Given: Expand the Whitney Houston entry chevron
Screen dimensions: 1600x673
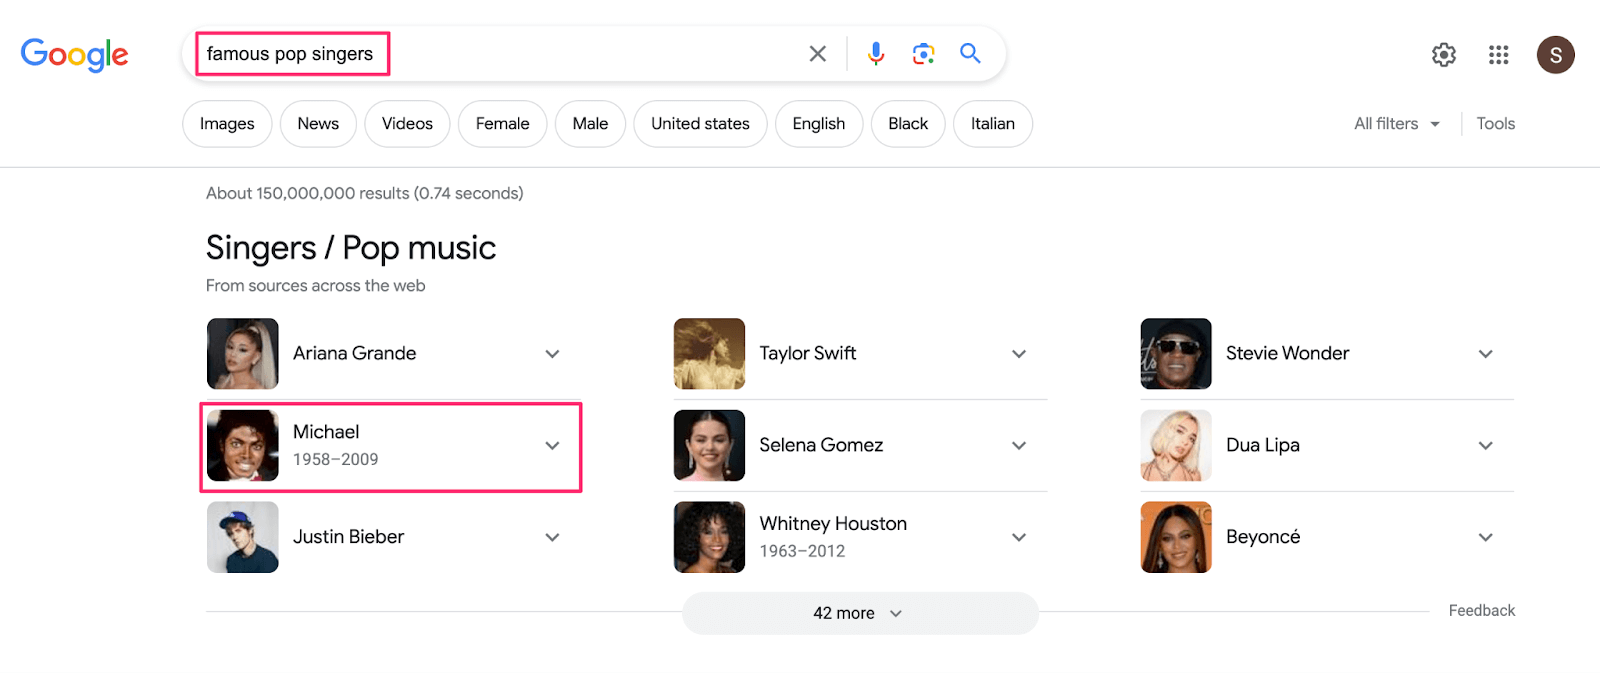Looking at the screenshot, I should 1019,538.
